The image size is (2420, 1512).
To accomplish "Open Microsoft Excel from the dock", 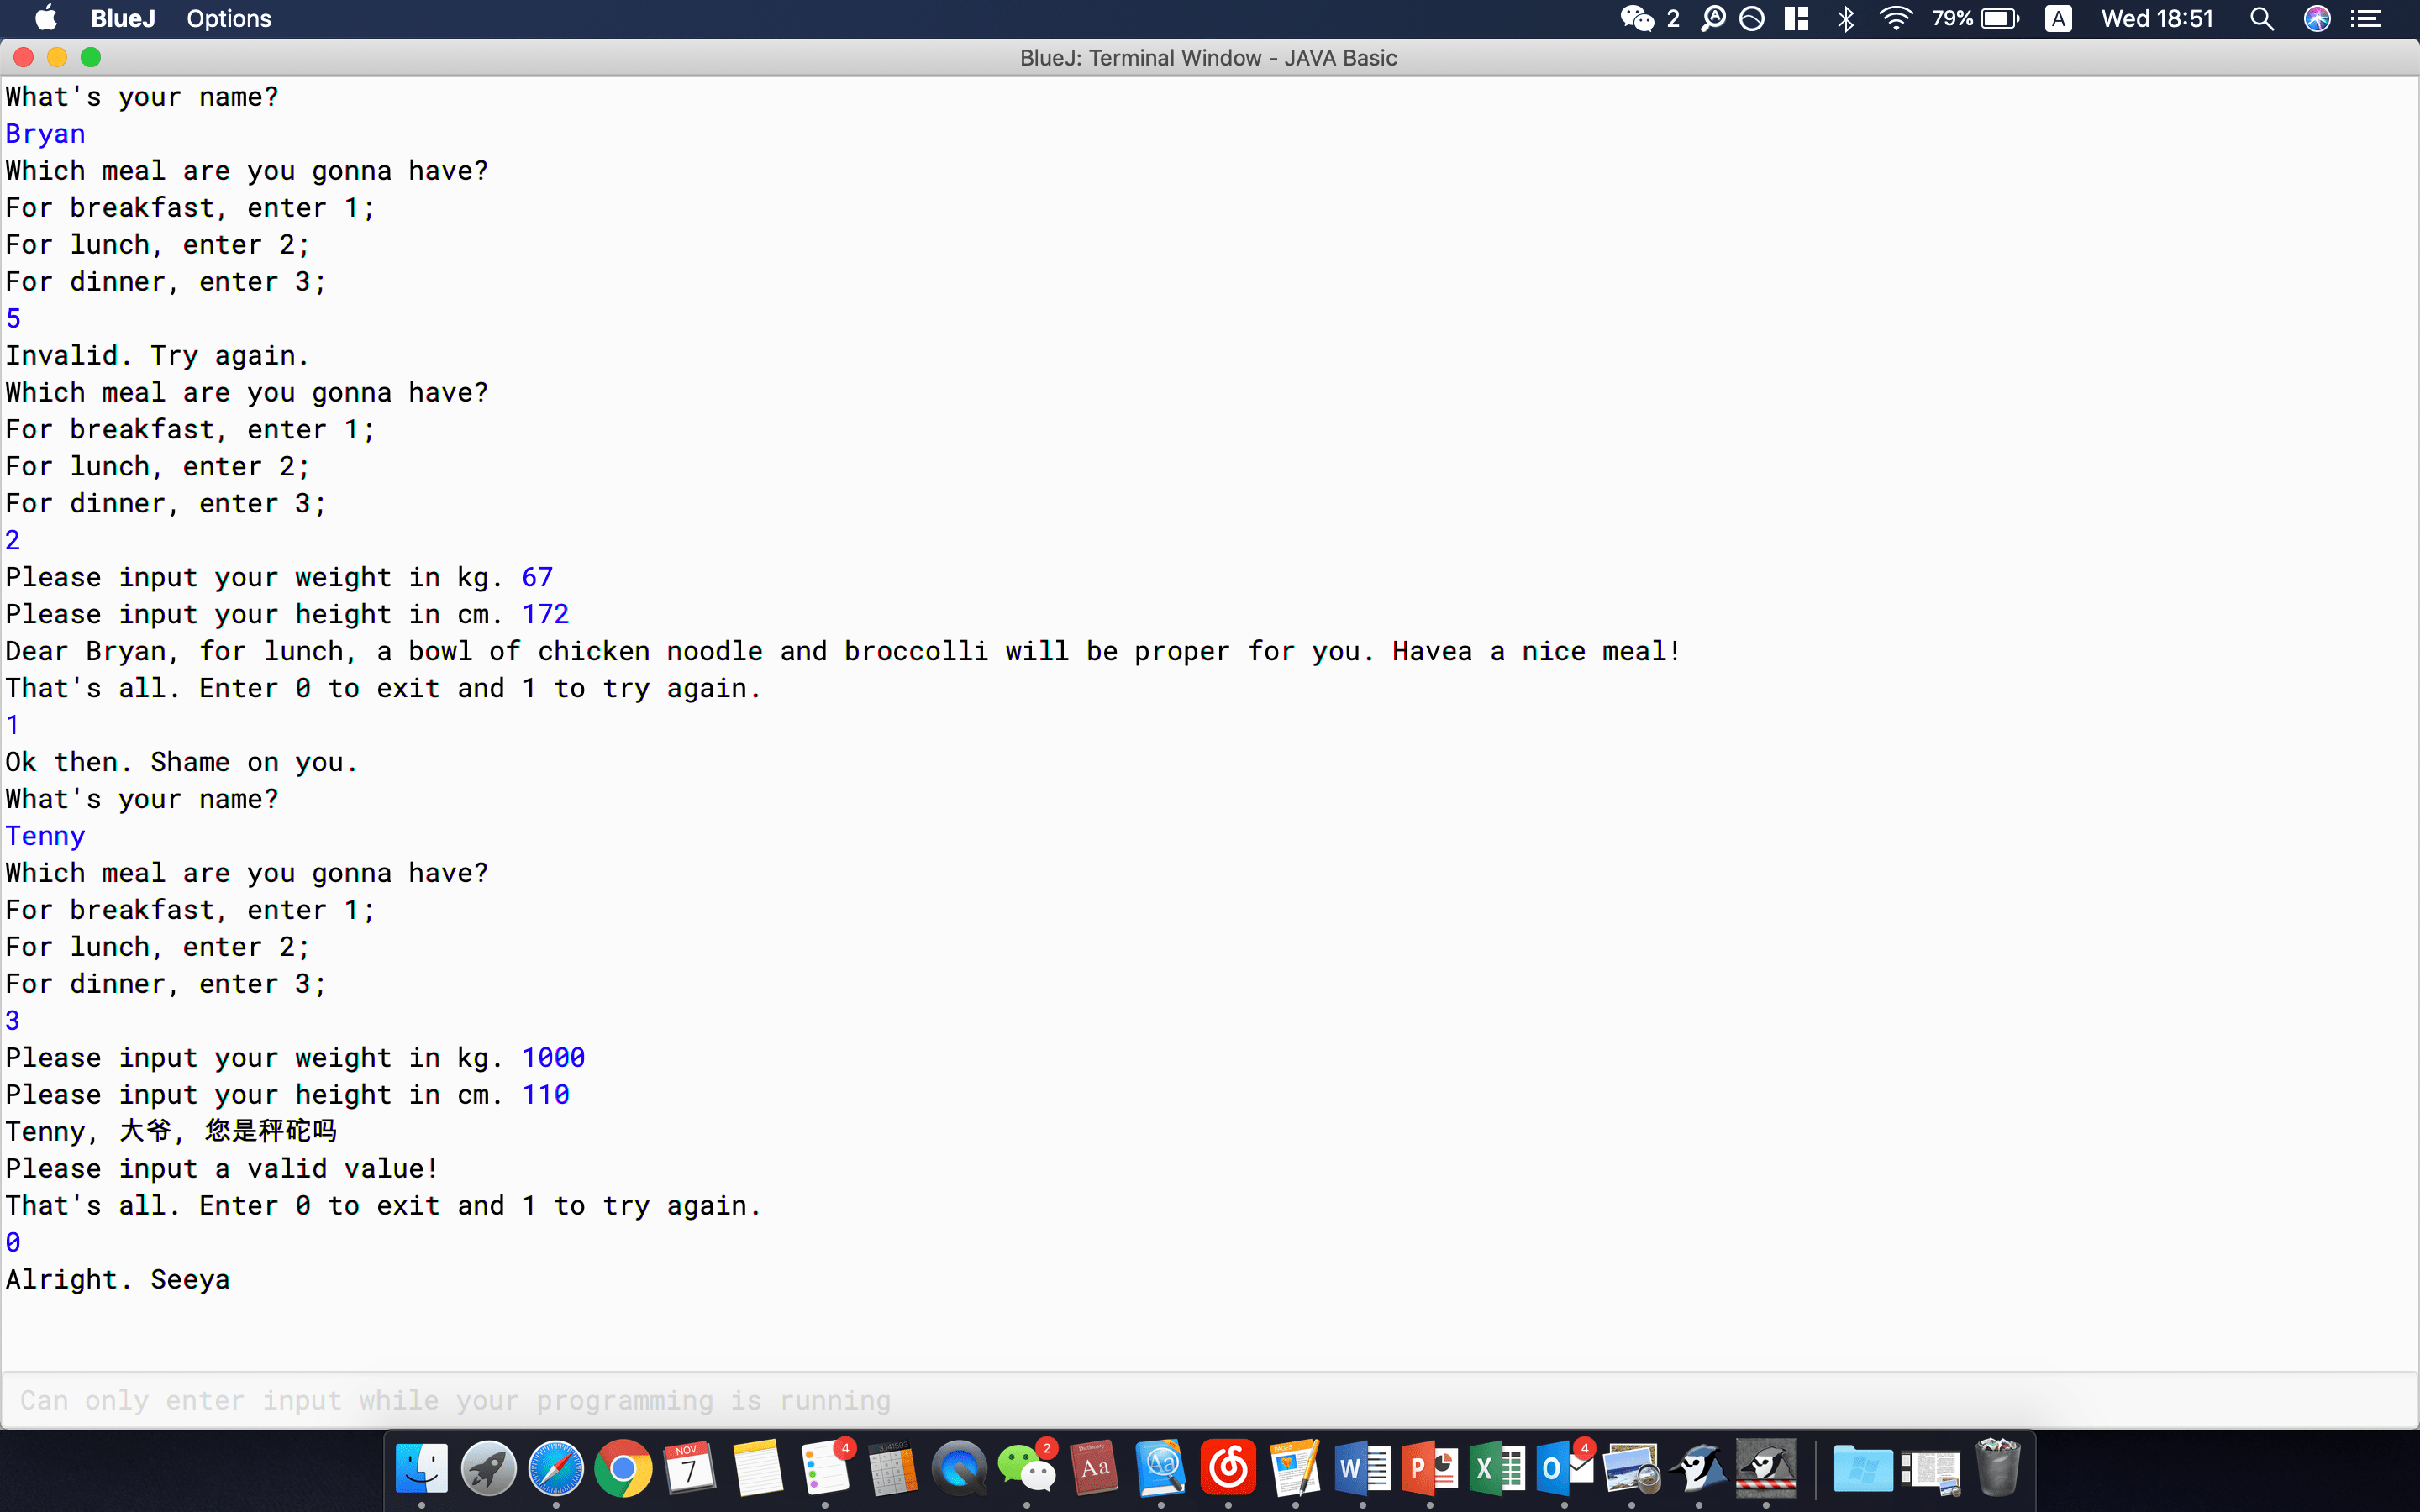I will click(x=1497, y=1469).
